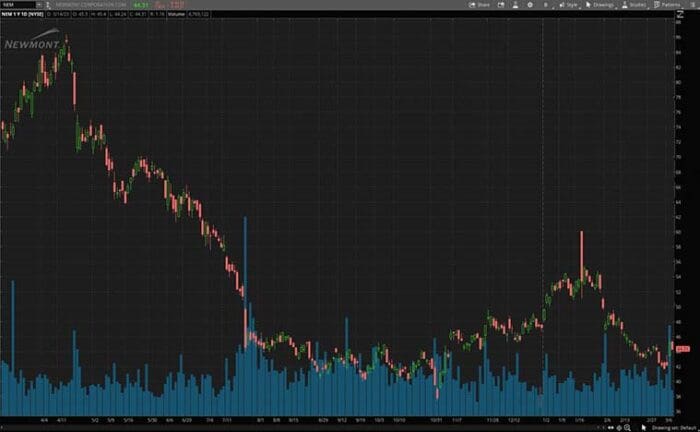Click the NEWMONT CORPORATION COM description text
Viewport: 700px width, 432px height.
click(91, 5)
